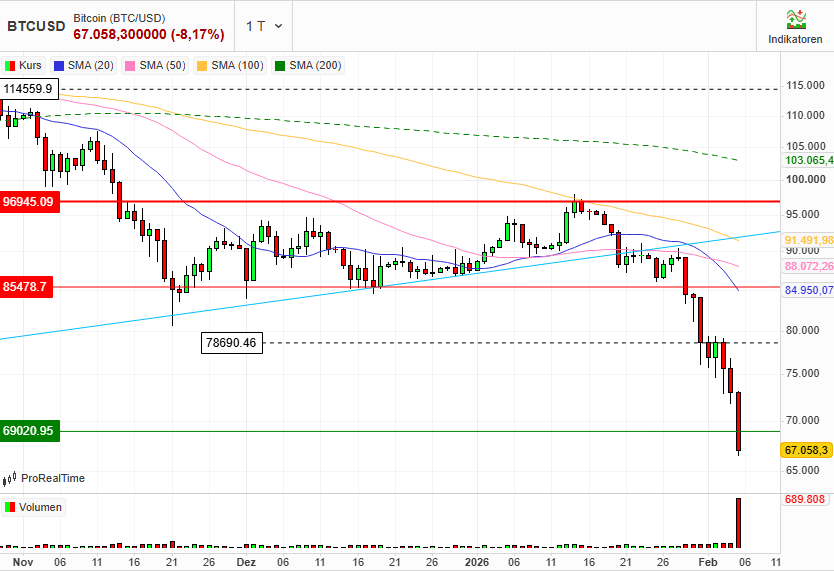This screenshot has width=834, height=571.
Task: Click the Volumen red-green legend icon
Action: (11, 507)
